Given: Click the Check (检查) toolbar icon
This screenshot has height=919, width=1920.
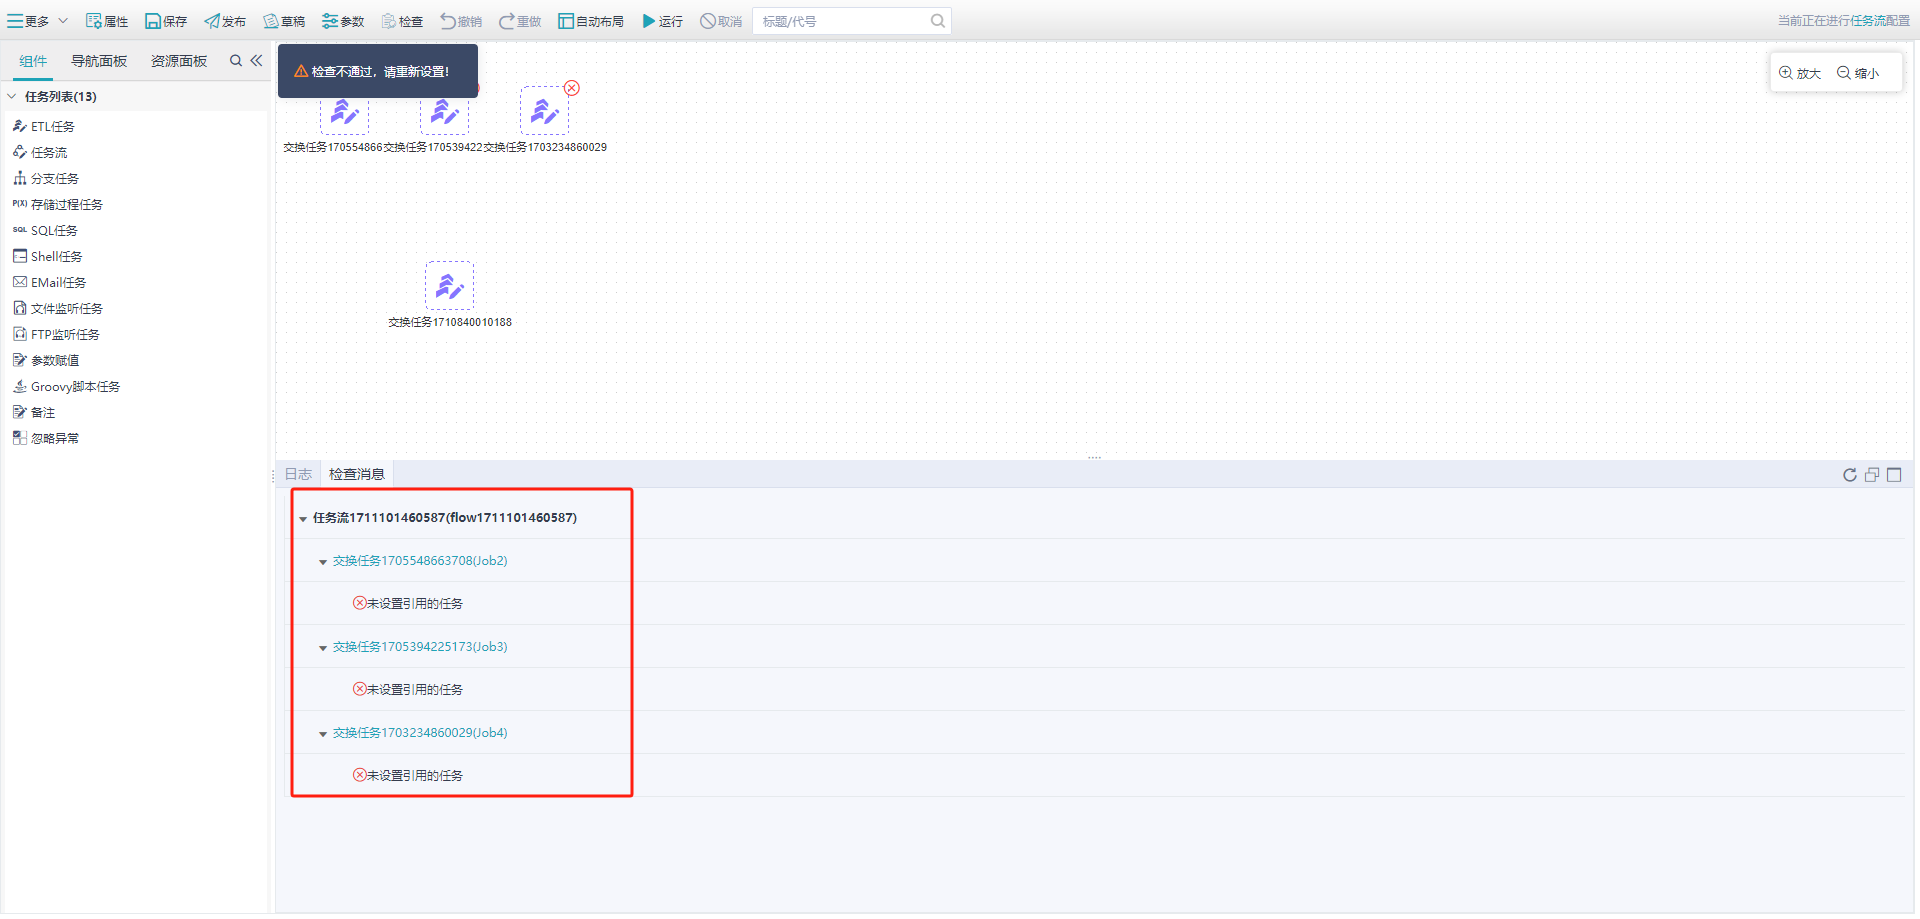Looking at the screenshot, I should 402,21.
